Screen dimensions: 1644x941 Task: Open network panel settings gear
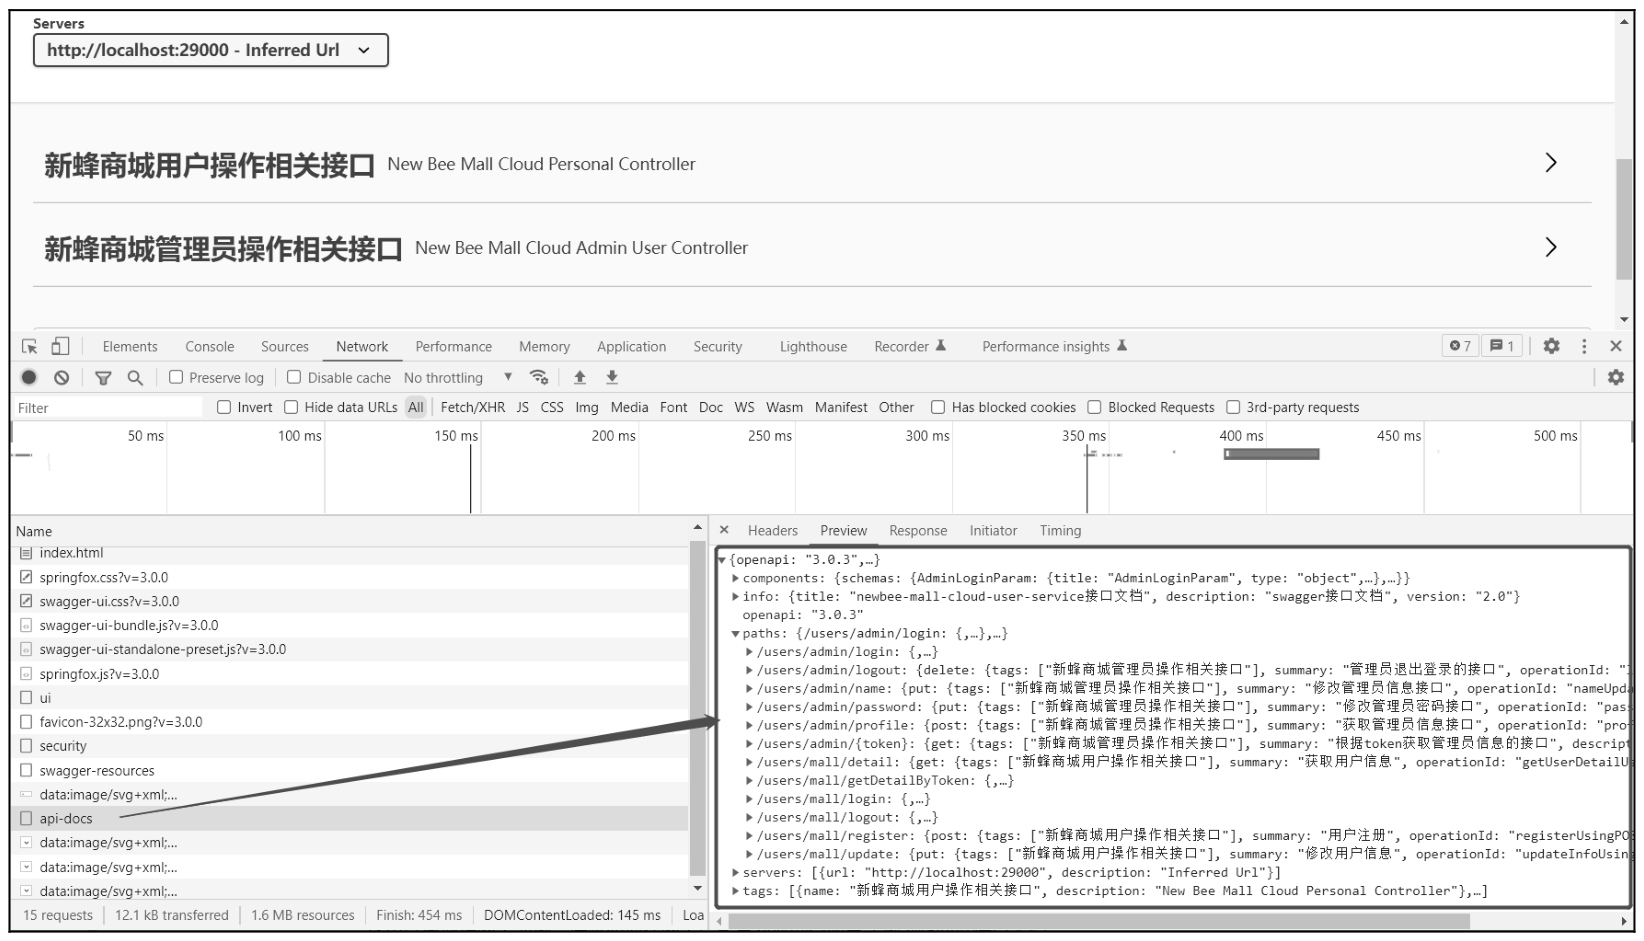tap(1615, 377)
